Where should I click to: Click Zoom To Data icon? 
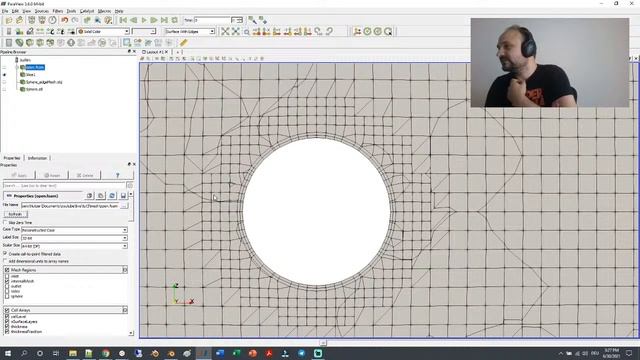click(236, 31)
